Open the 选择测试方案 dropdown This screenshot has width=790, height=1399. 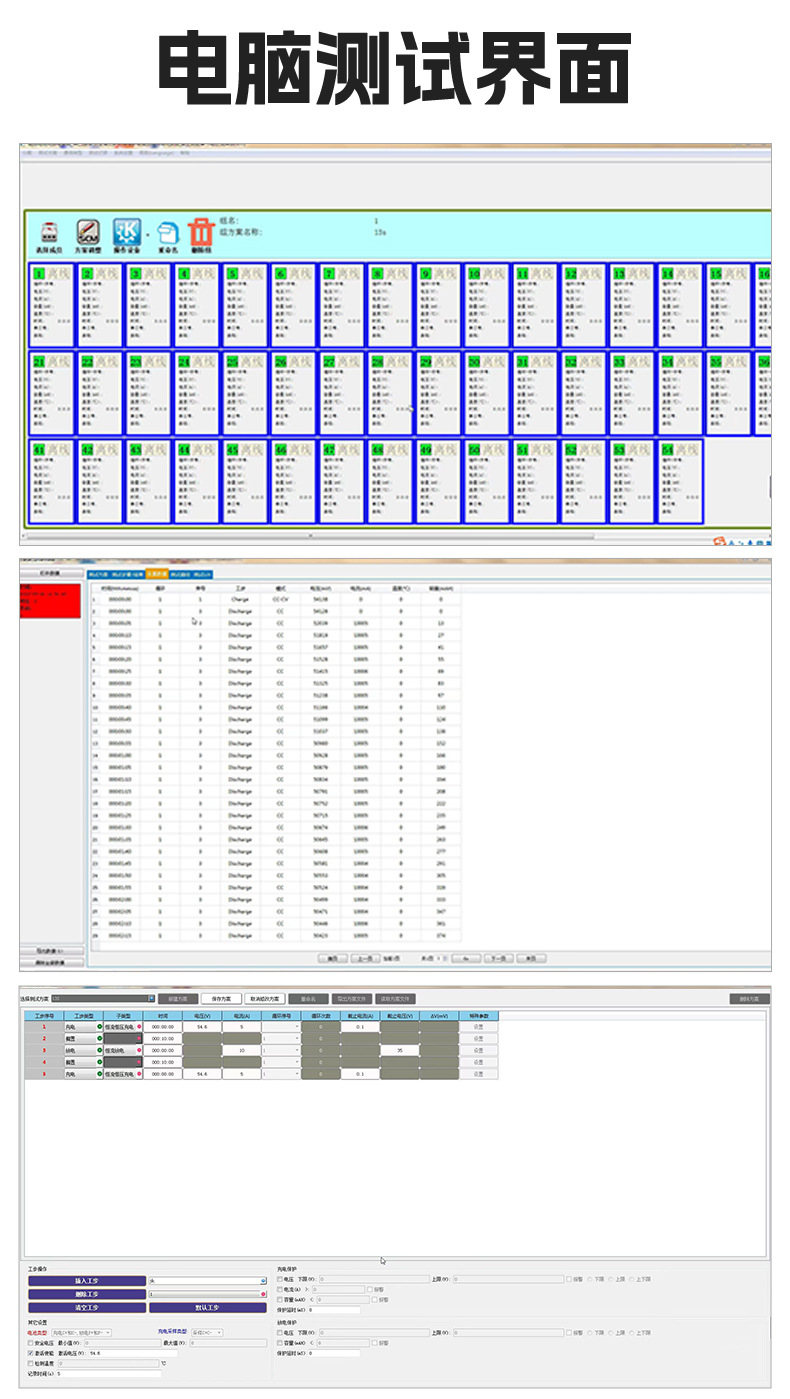click(x=104, y=998)
